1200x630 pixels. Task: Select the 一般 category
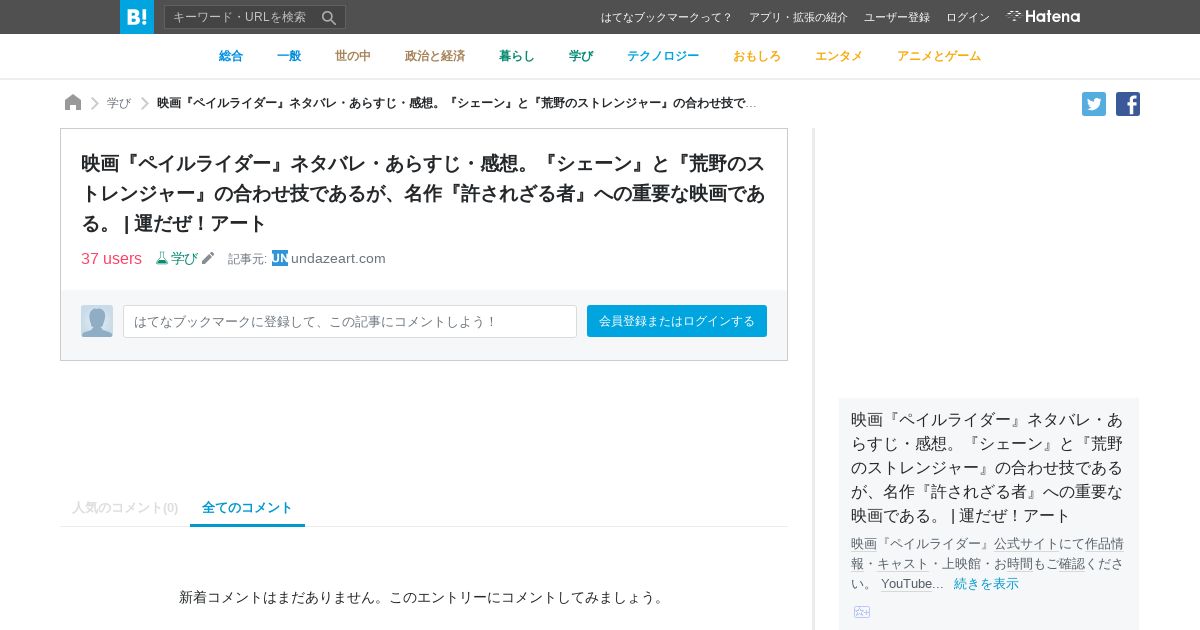pos(289,56)
